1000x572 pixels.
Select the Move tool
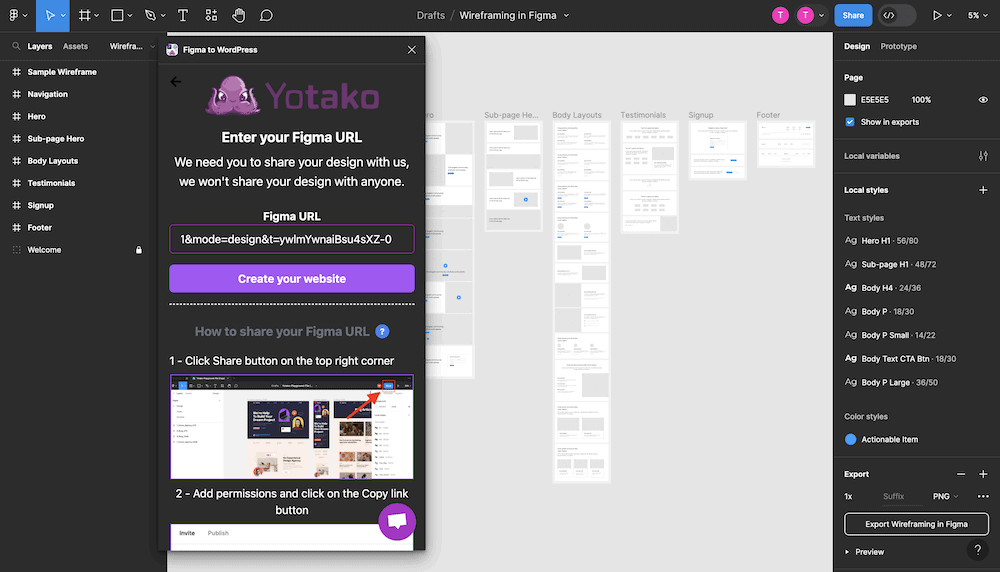[49, 15]
